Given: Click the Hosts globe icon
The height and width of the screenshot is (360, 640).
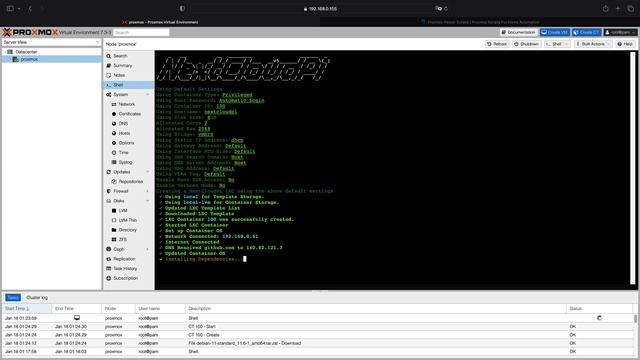Looking at the screenshot, I should pyautogui.click(x=114, y=133).
